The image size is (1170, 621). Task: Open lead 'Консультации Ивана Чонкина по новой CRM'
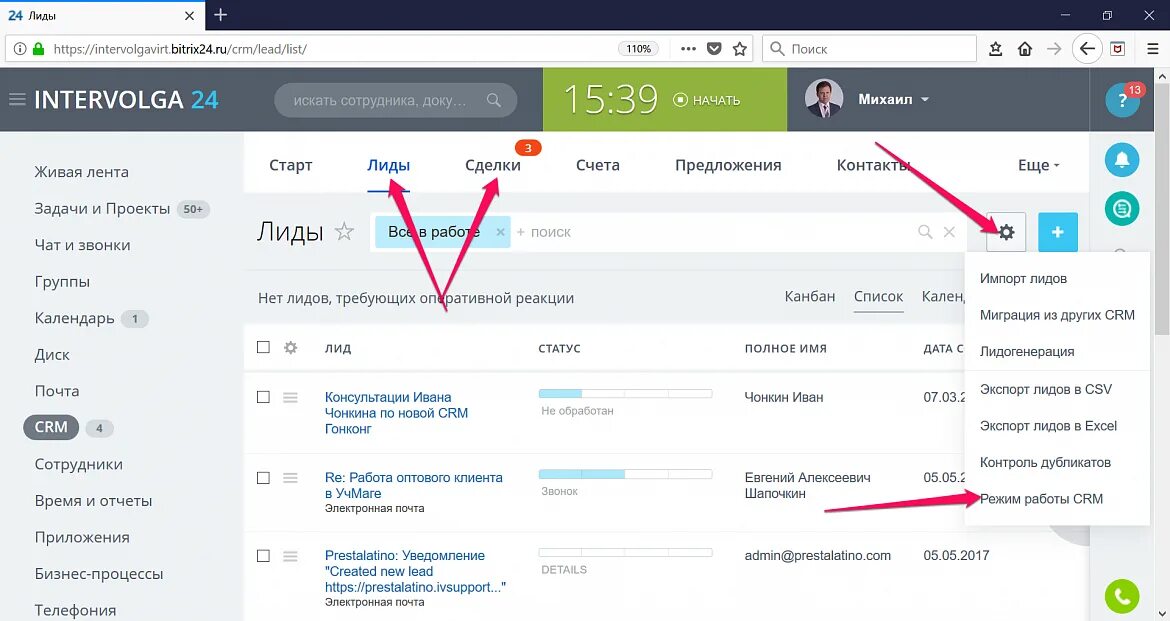[396, 413]
